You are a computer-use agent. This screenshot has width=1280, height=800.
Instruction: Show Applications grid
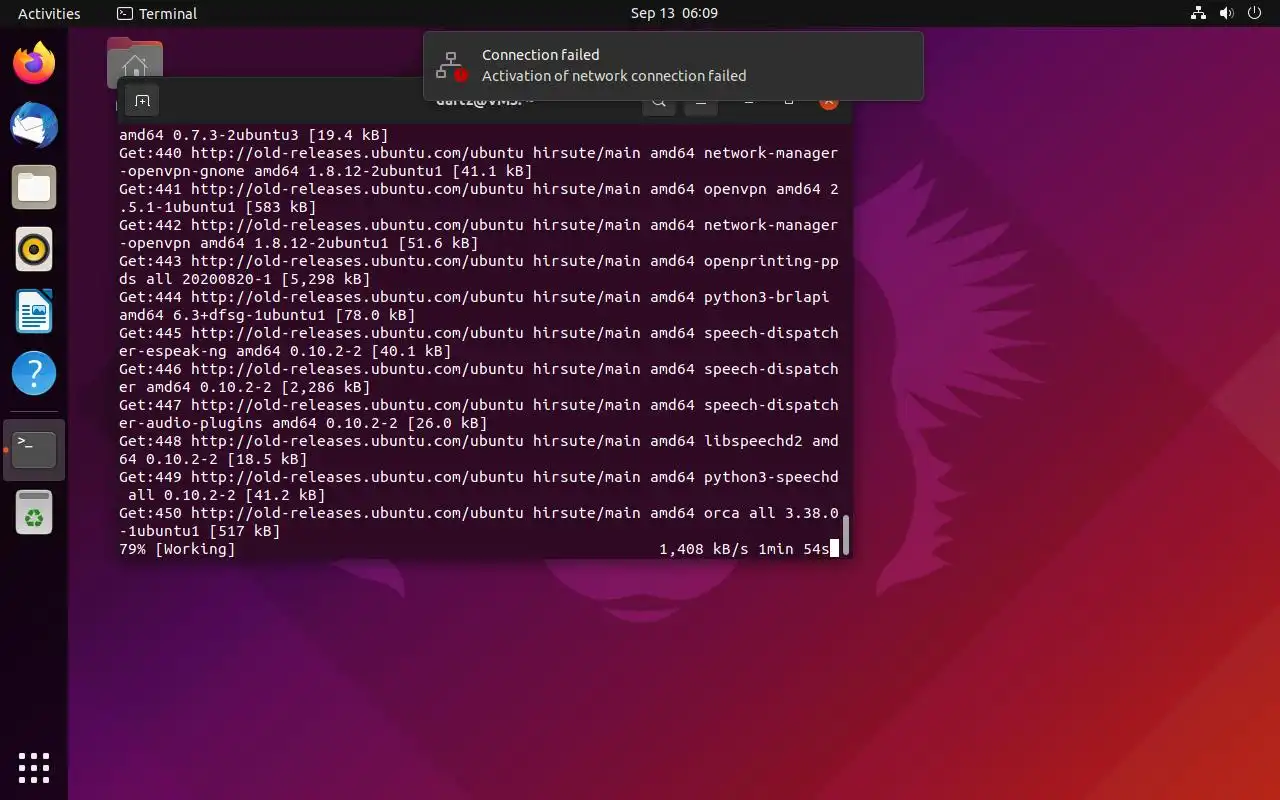click(34, 767)
